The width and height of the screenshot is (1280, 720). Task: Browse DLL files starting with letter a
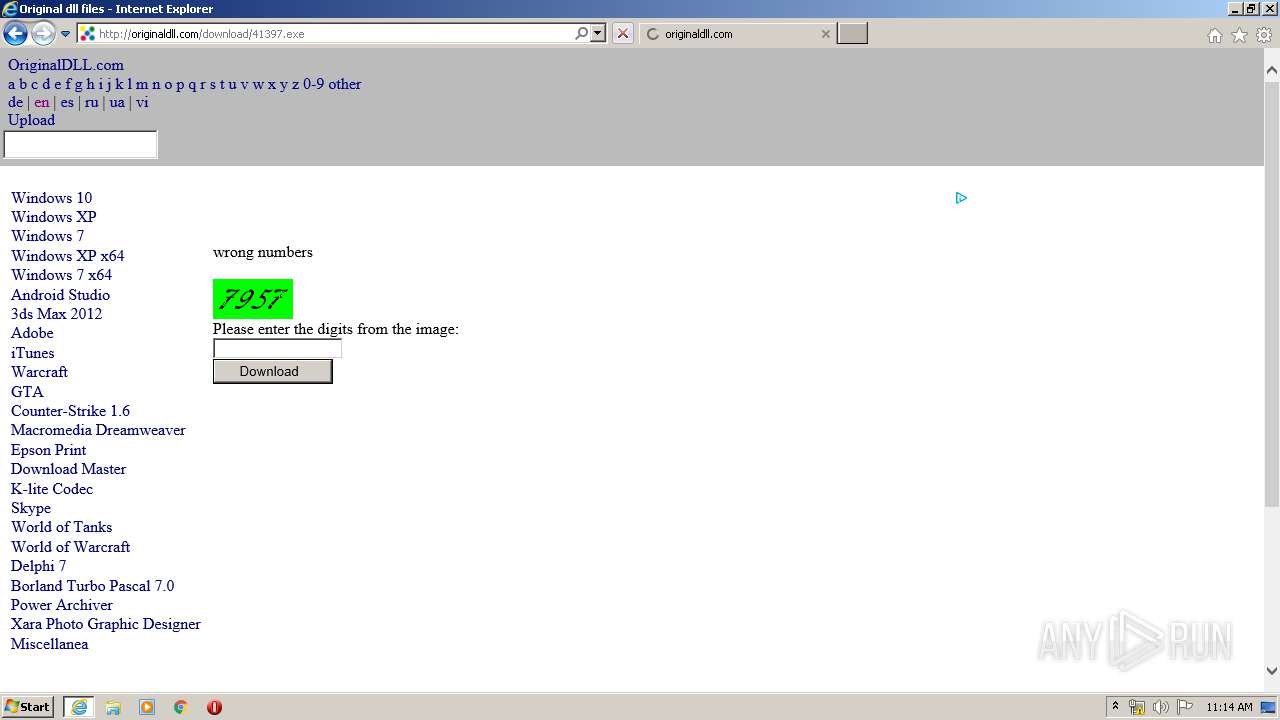coord(12,84)
